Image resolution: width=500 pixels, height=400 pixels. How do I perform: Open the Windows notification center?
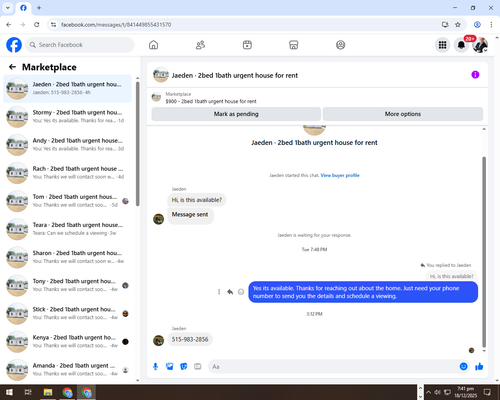pyautogui.click(x=487, y=392)
